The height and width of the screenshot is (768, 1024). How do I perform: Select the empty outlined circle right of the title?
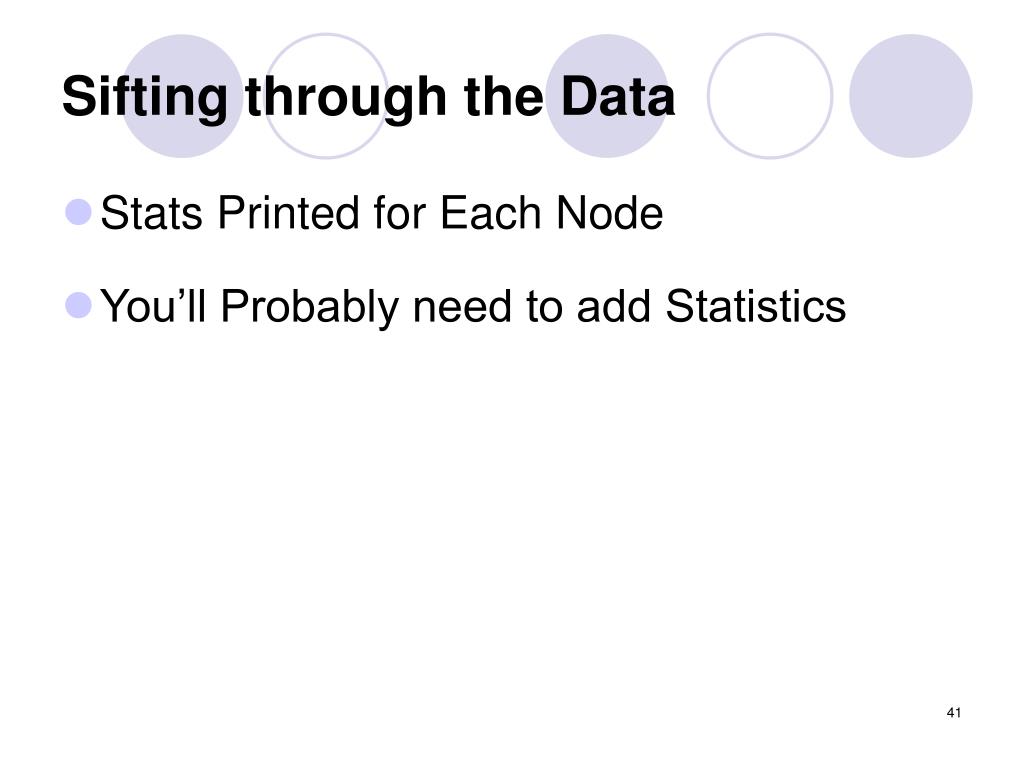pyautogui.click(x=770, y=96)
